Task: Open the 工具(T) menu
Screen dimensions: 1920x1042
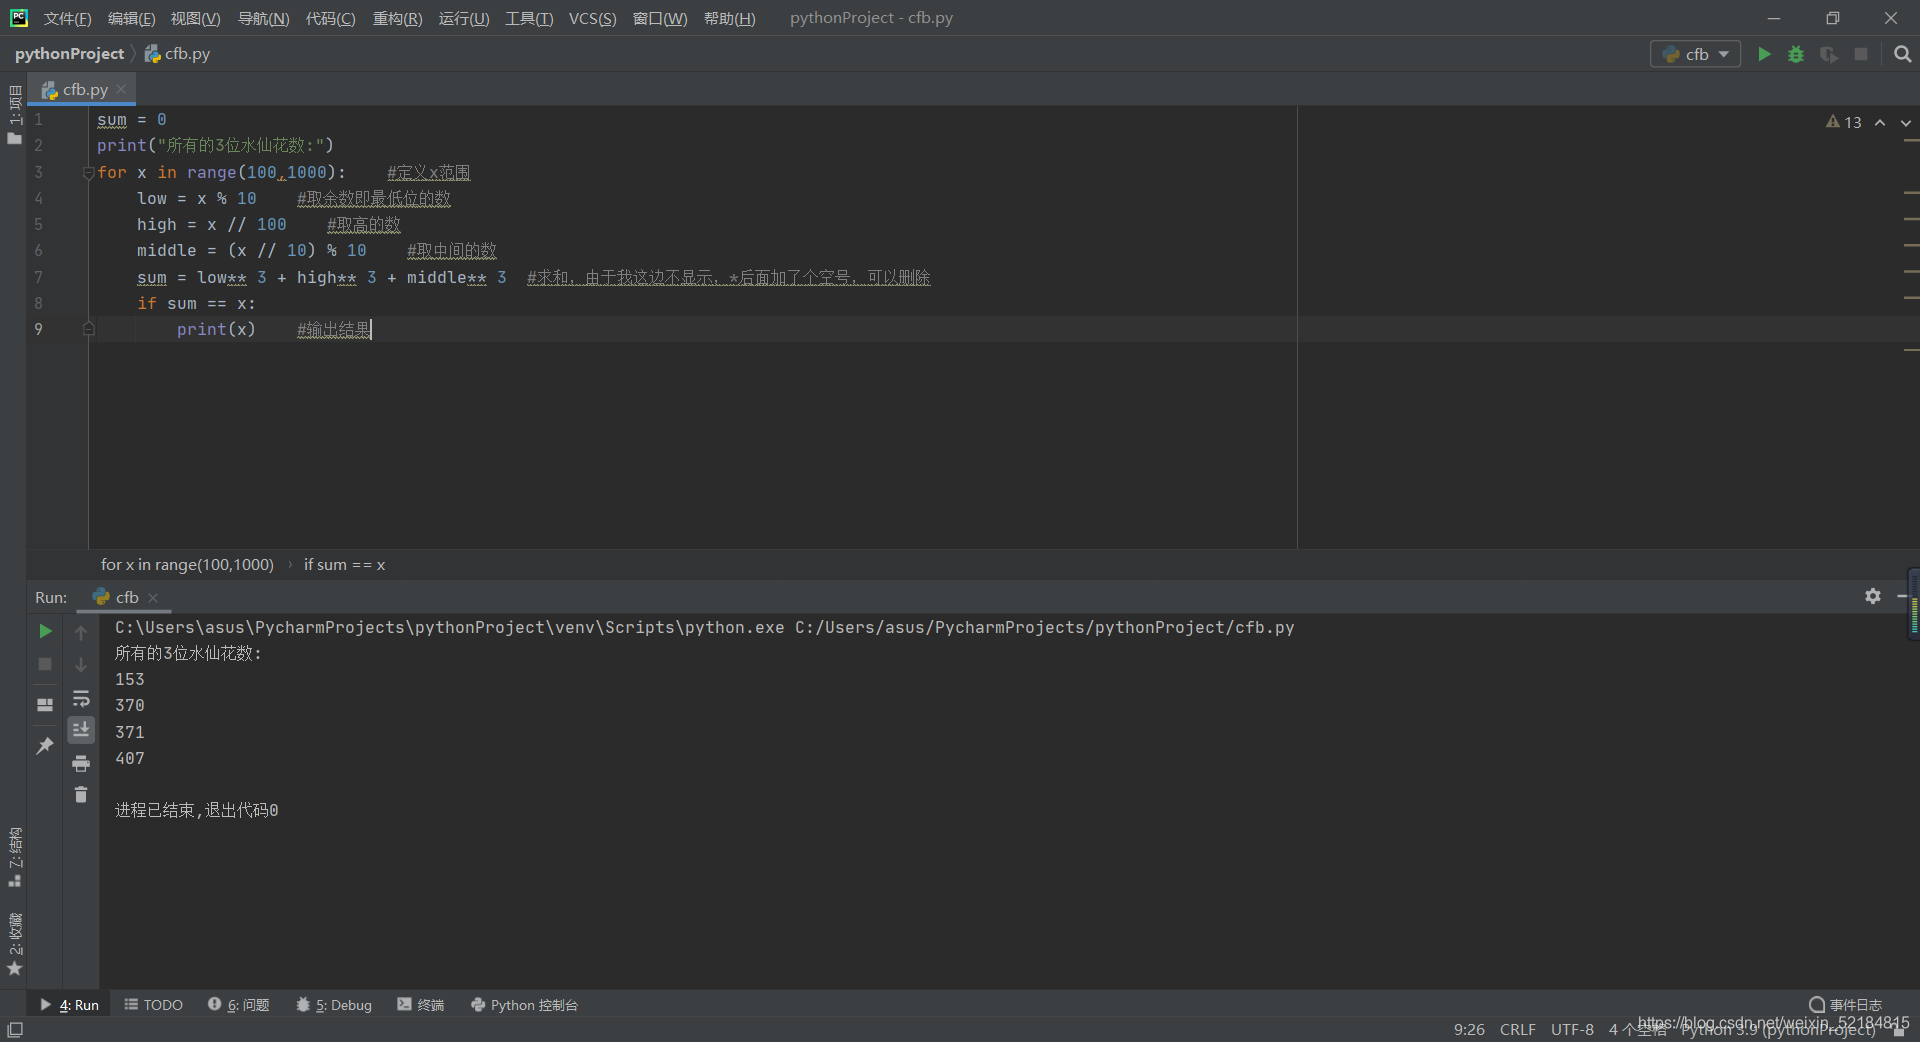Action: 529,18
